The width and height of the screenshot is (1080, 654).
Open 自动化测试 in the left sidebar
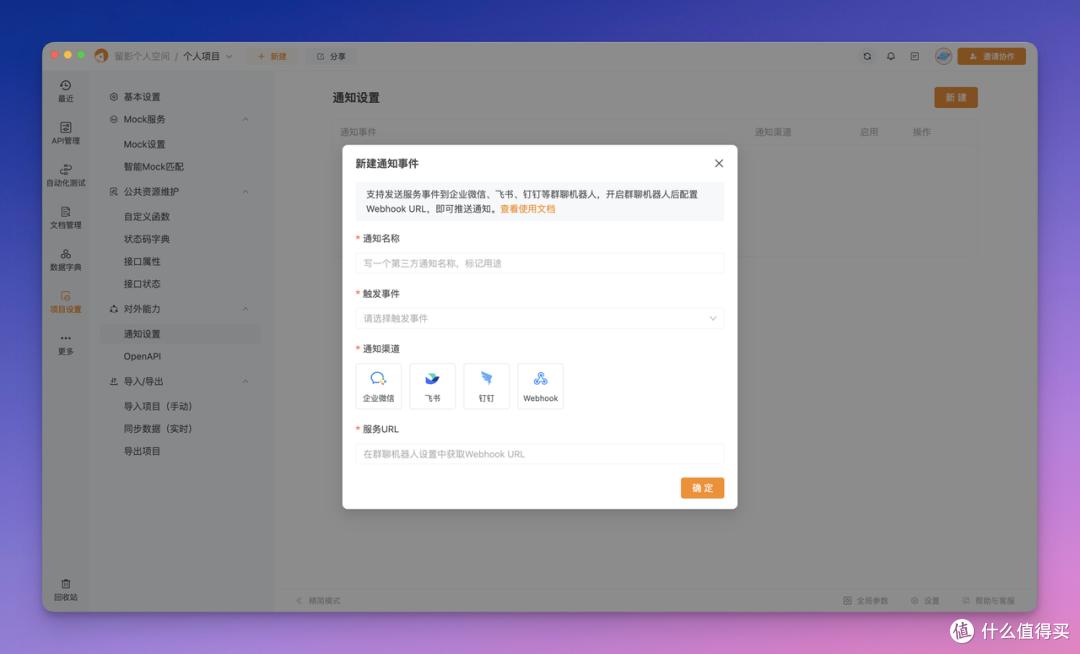coord(65,175)
